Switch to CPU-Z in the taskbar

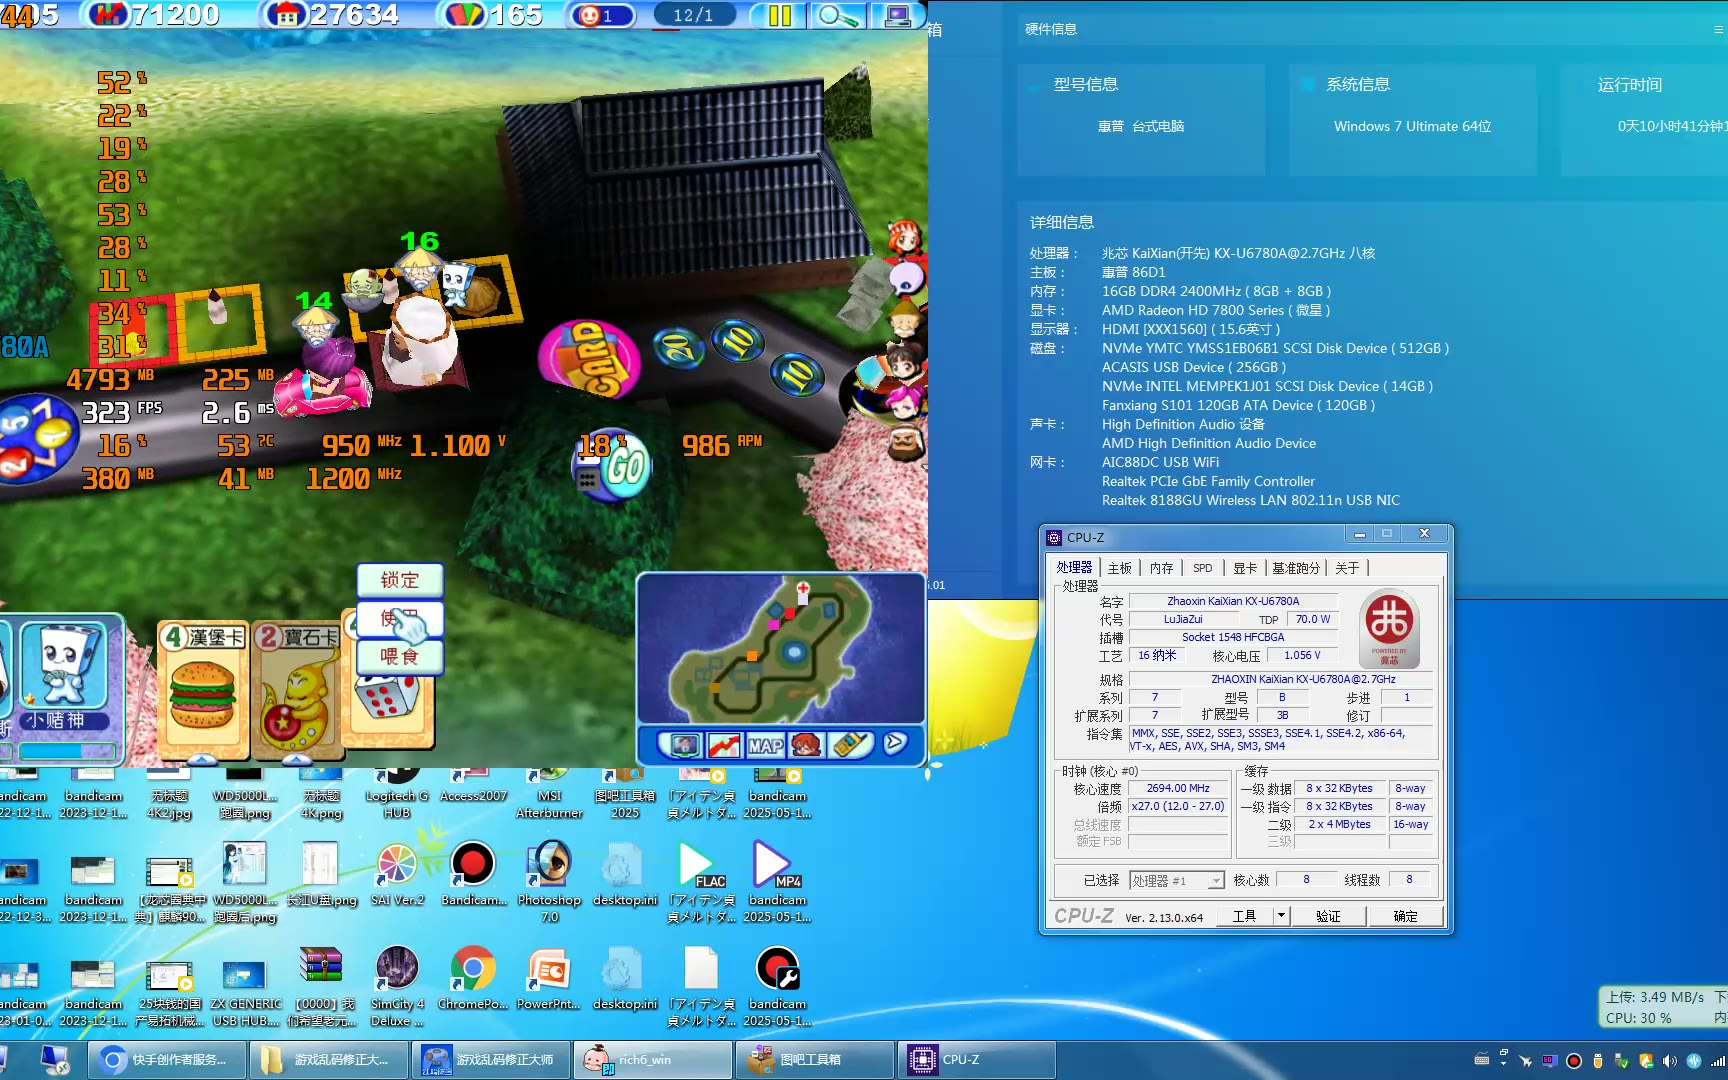[977, 1060]
